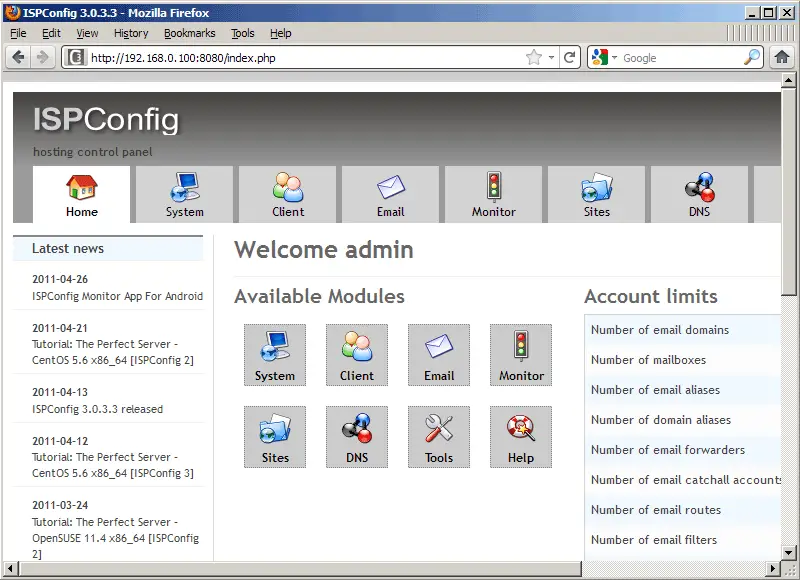800x580 pixels.
Task: Switch to the Sites navigation tab
Action: point(597,194)
